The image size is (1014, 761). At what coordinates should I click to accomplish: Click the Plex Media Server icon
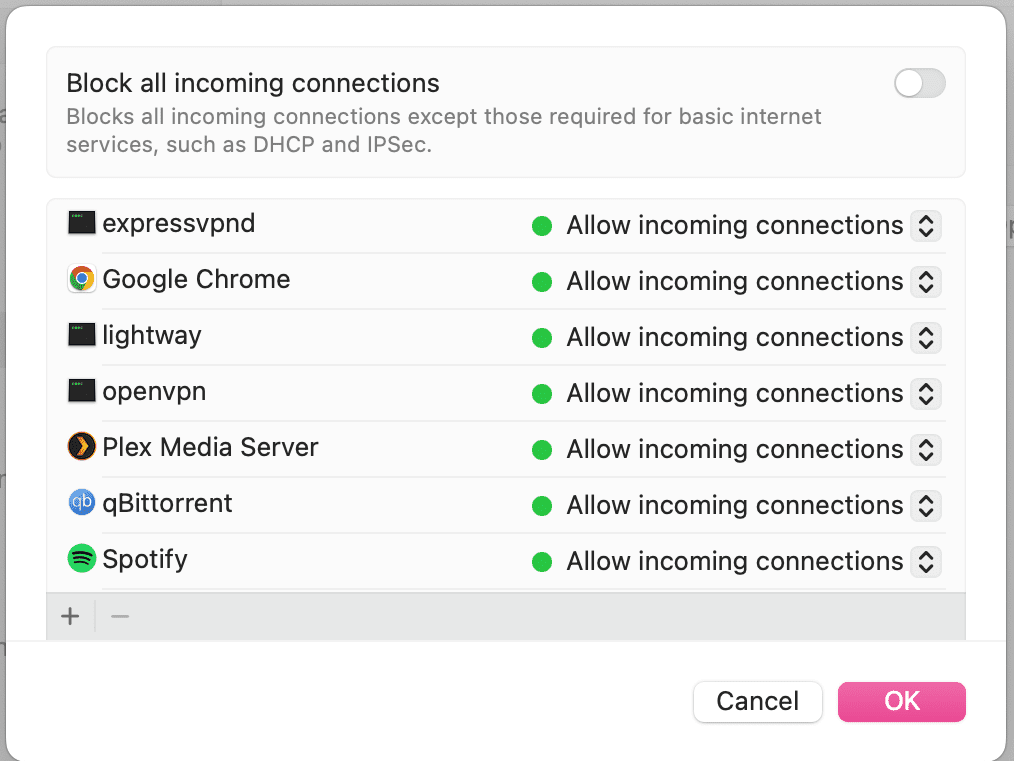tap(81, 447)
